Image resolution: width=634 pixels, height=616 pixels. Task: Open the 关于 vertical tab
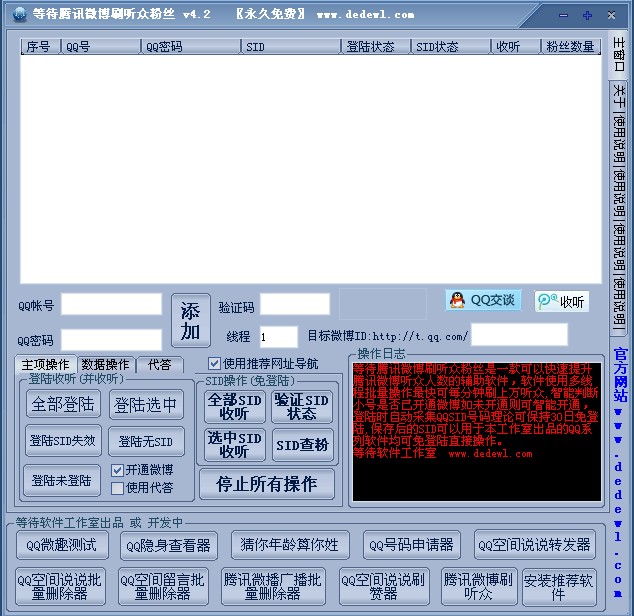point(619,96)
